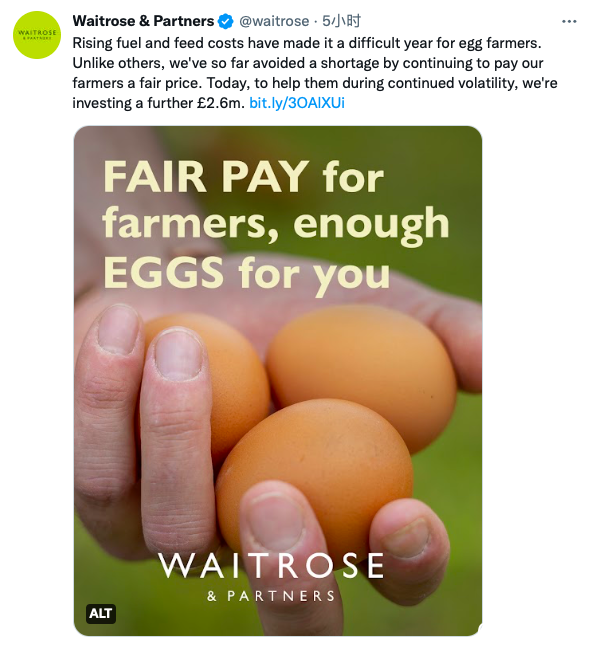
Task: Click the blue verified badge
Action: (x=225, y=21)
